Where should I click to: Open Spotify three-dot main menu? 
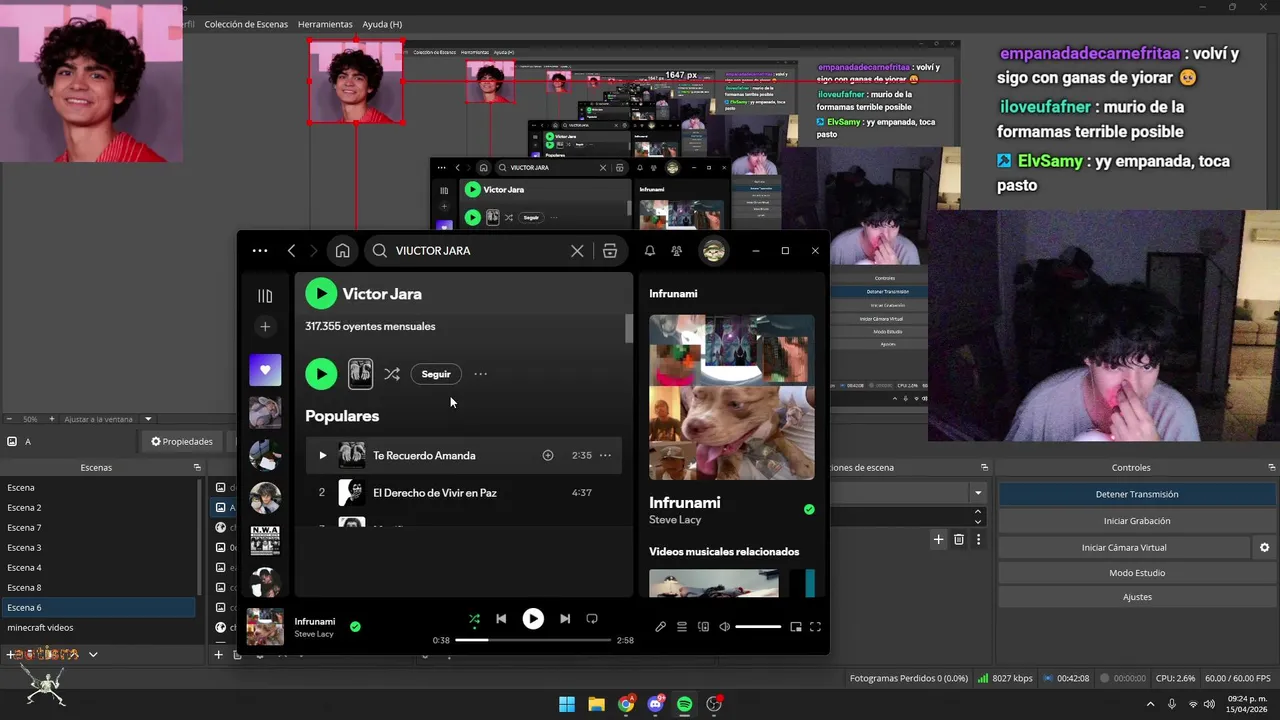point(260,251)
